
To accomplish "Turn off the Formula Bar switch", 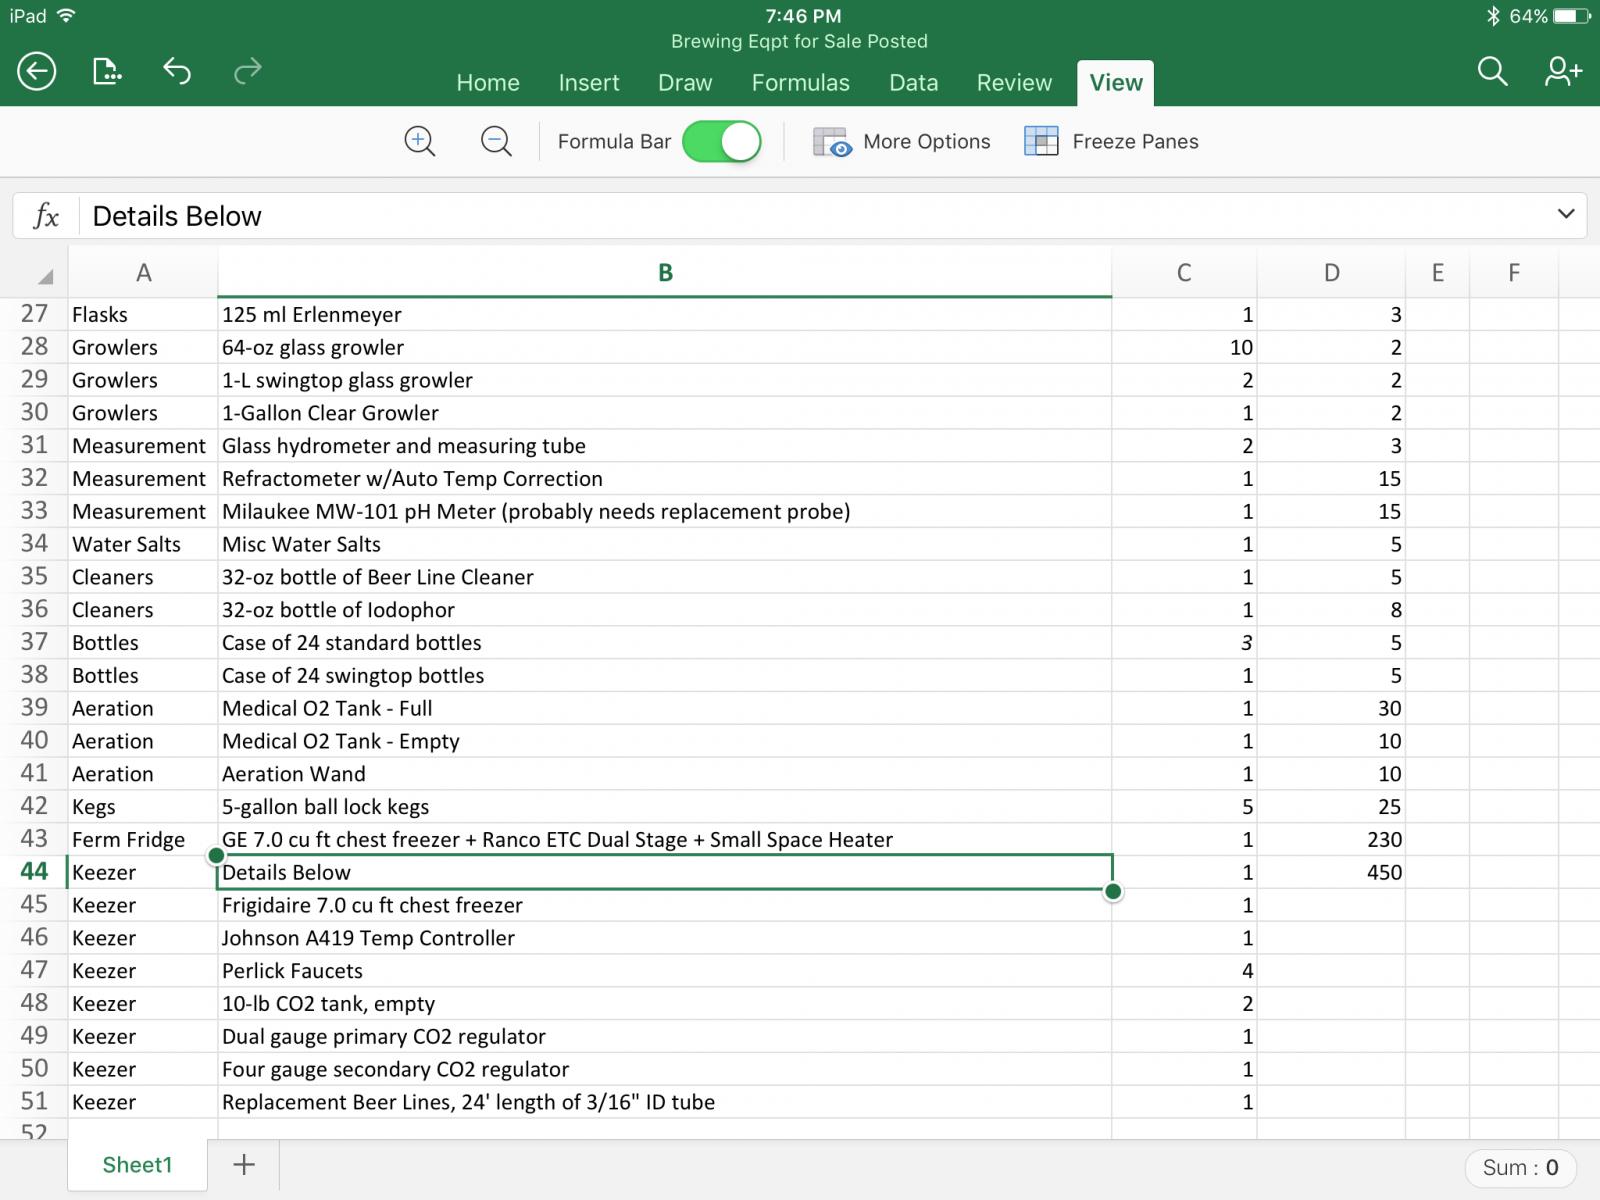I will (721, 142).
